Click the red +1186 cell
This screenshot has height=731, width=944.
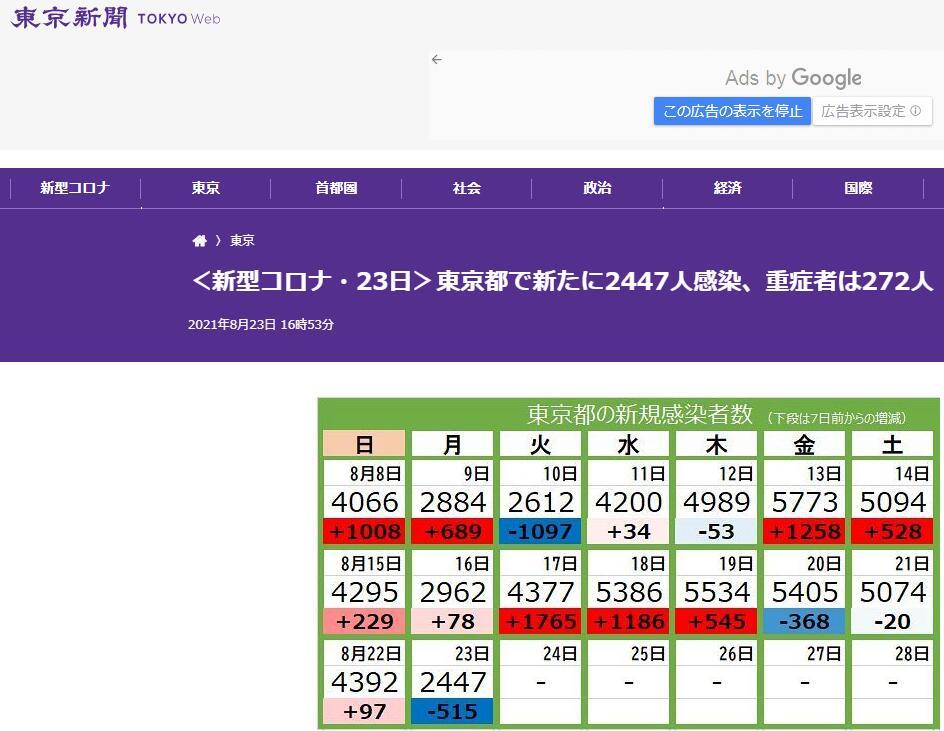pyautogui.click(x=628, y=621)
